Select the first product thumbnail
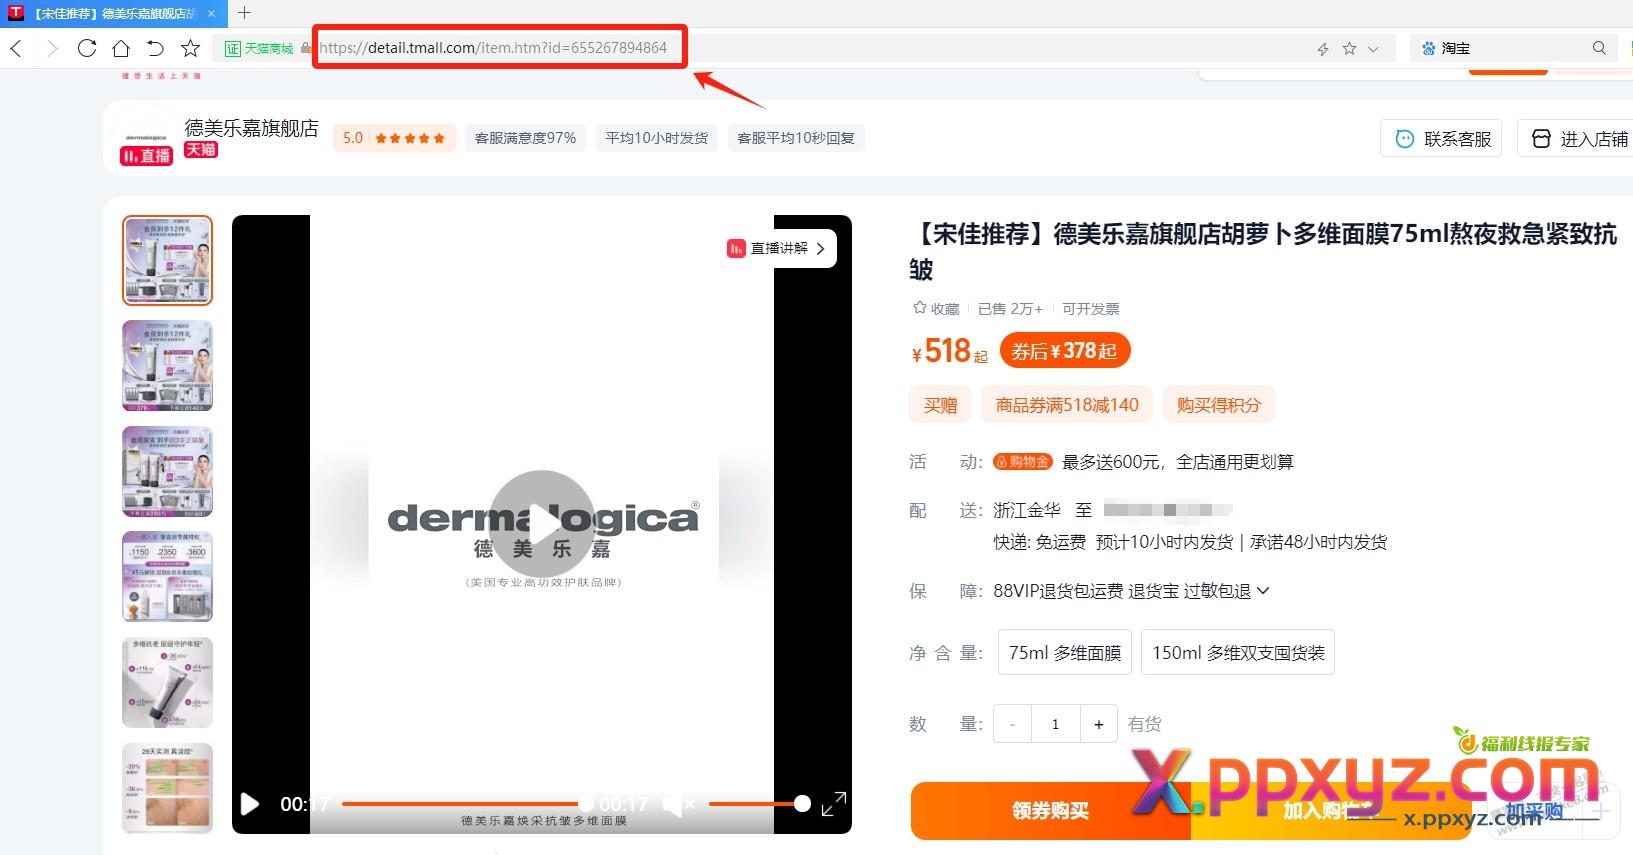Screen dimensions: 1633x855 pyautogui.click(x=167, y=260)
